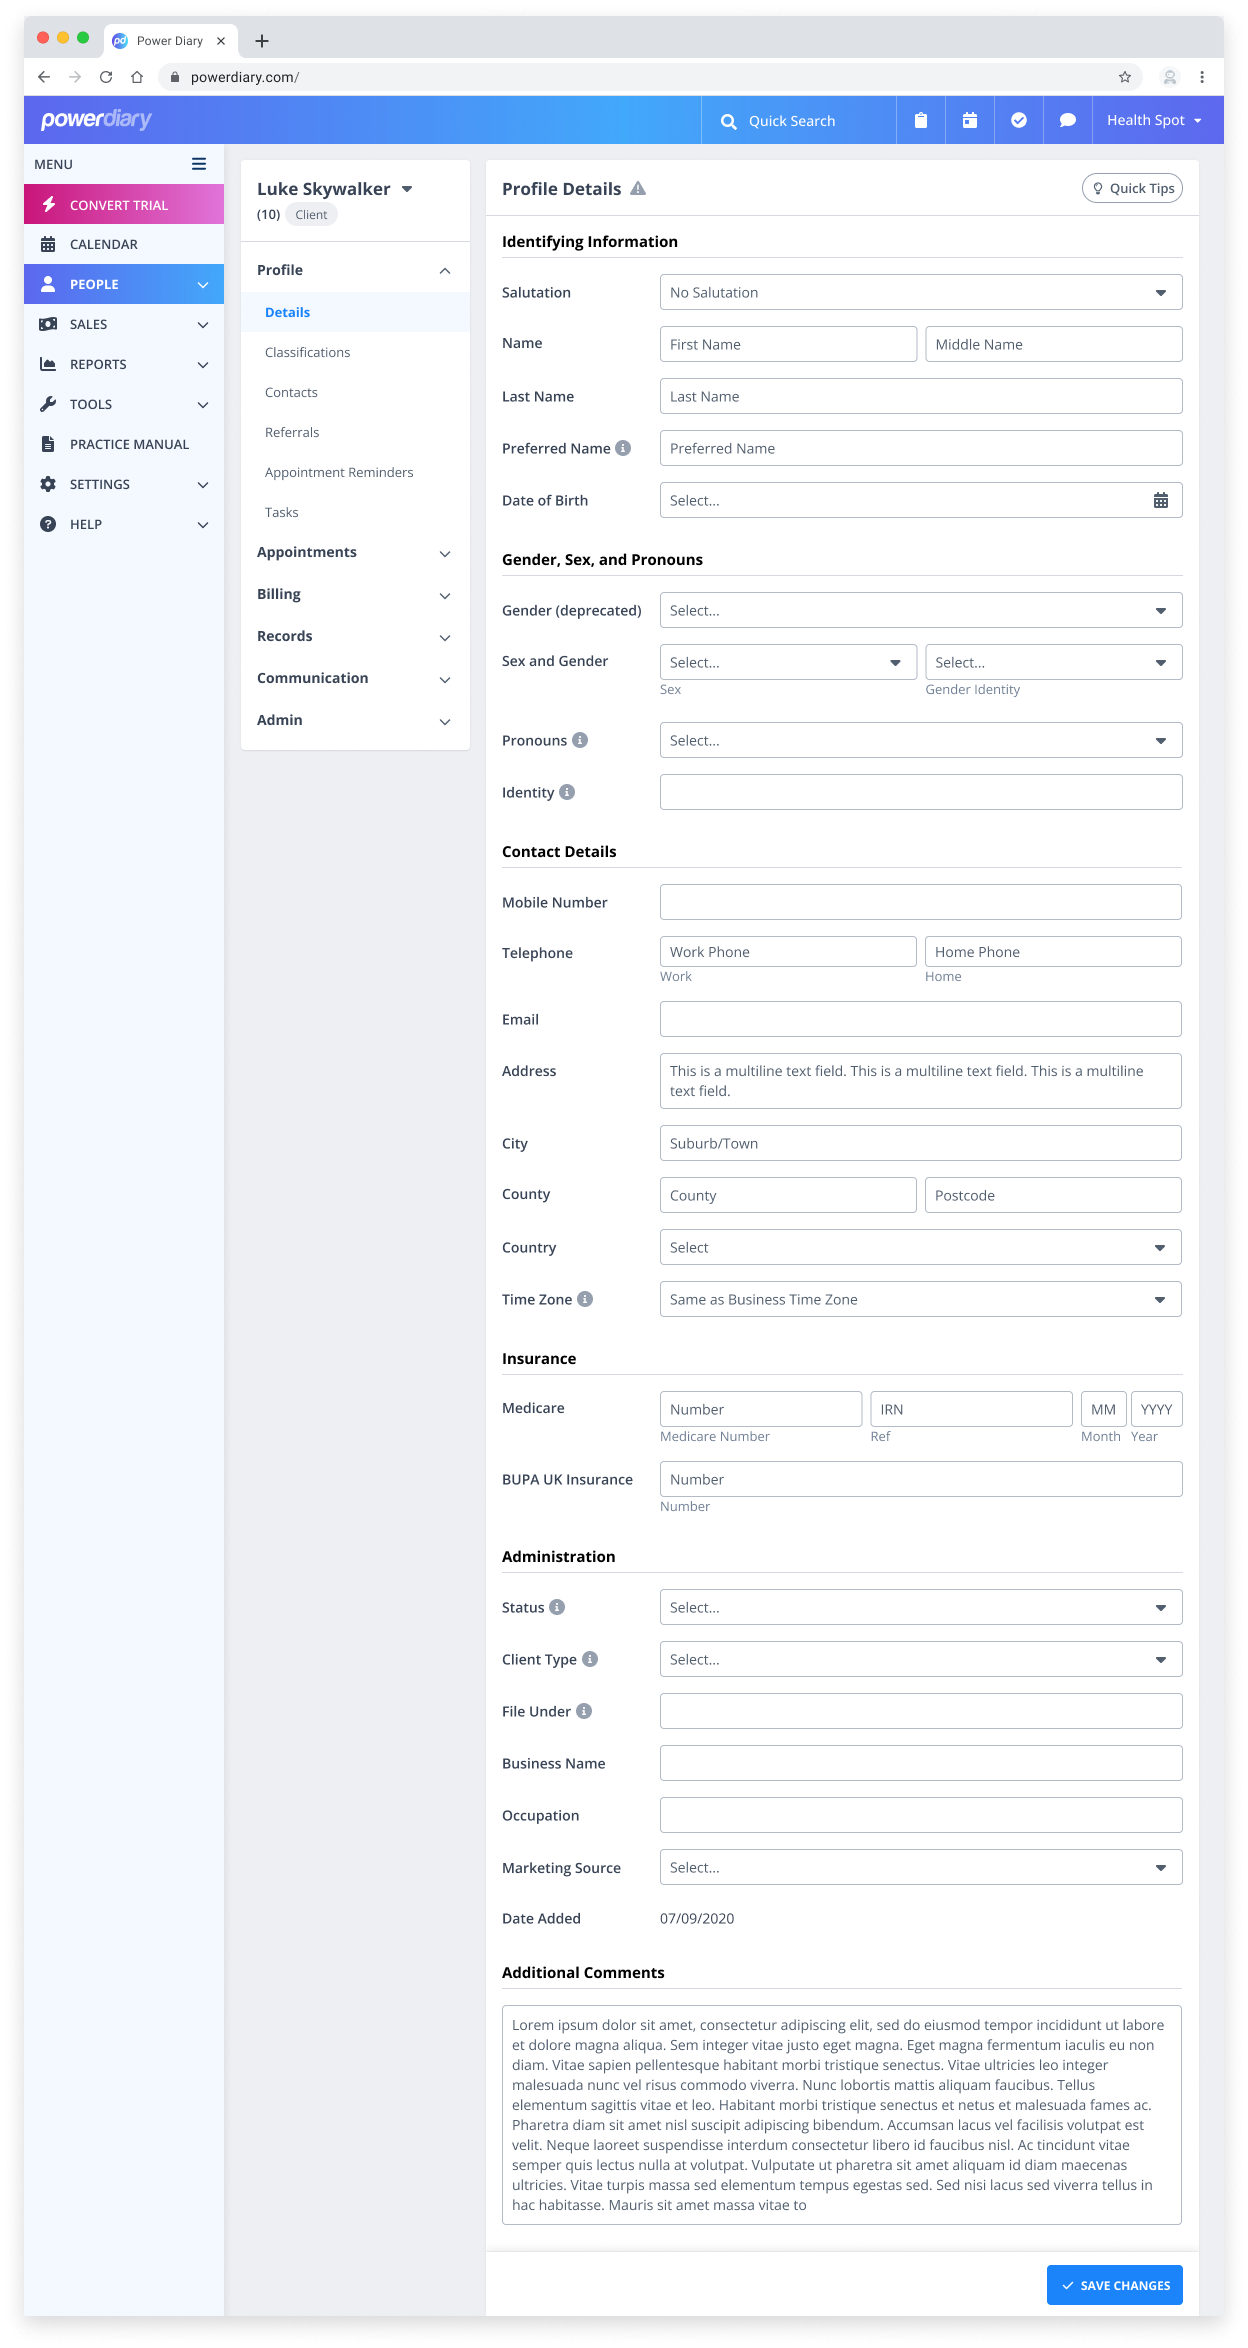Open the Classifications profile tab
Image resolution: width=1248 pixels, height=2348 pixels.
click(307, 352)
